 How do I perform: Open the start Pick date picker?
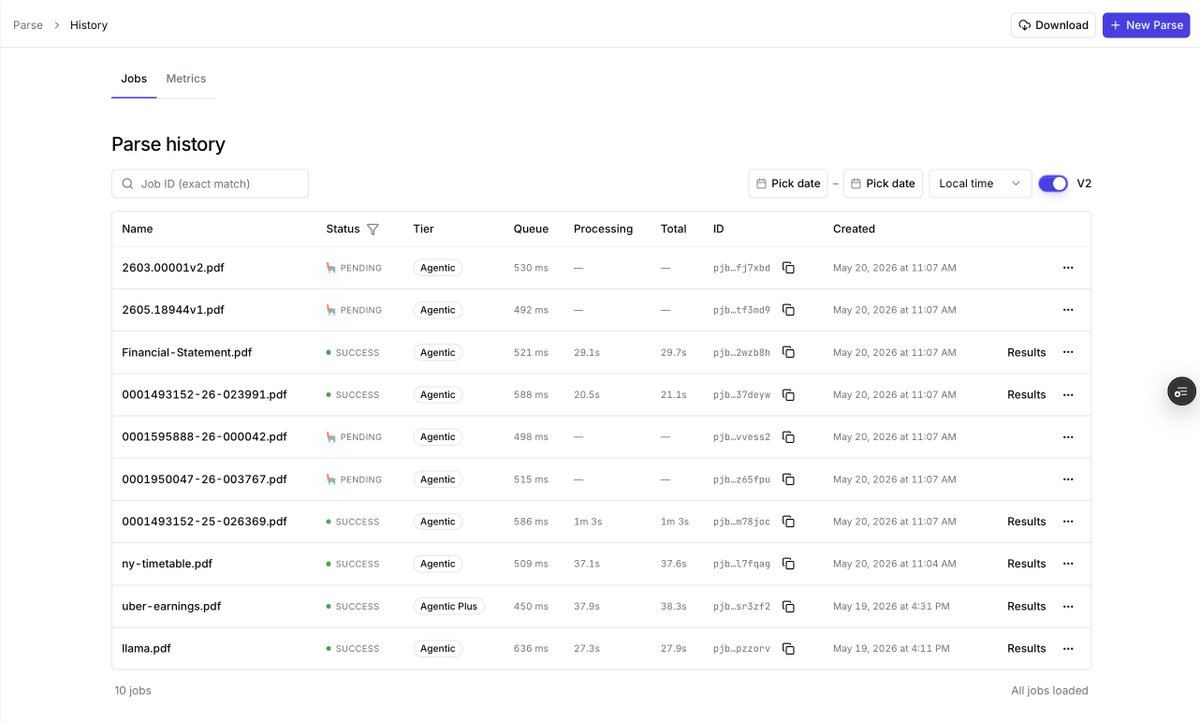coord(788,183)
